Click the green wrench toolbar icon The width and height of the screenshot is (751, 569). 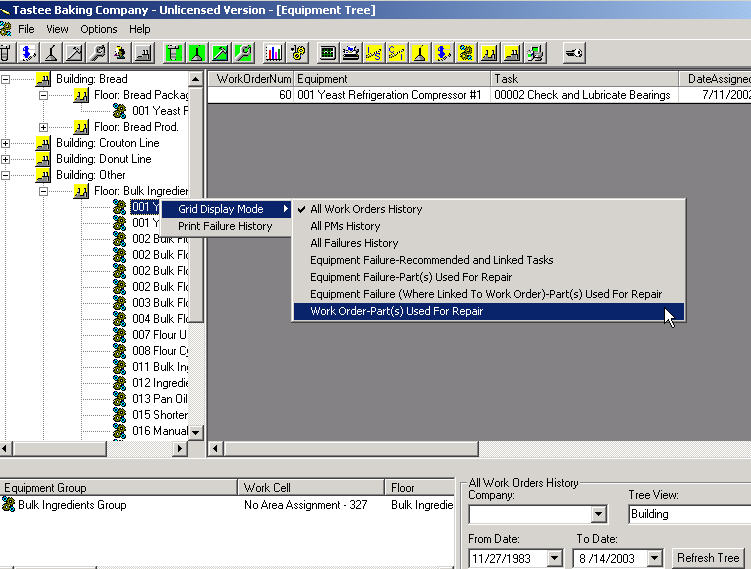(x=243, y=53)
